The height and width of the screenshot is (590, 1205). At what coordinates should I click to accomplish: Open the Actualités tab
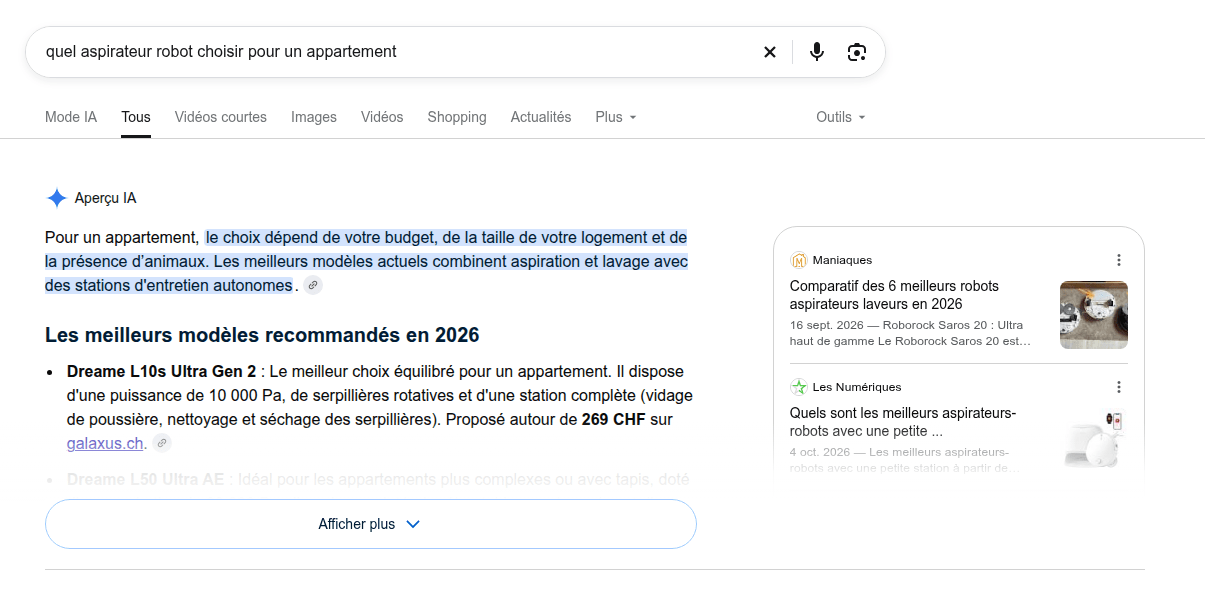541,117
